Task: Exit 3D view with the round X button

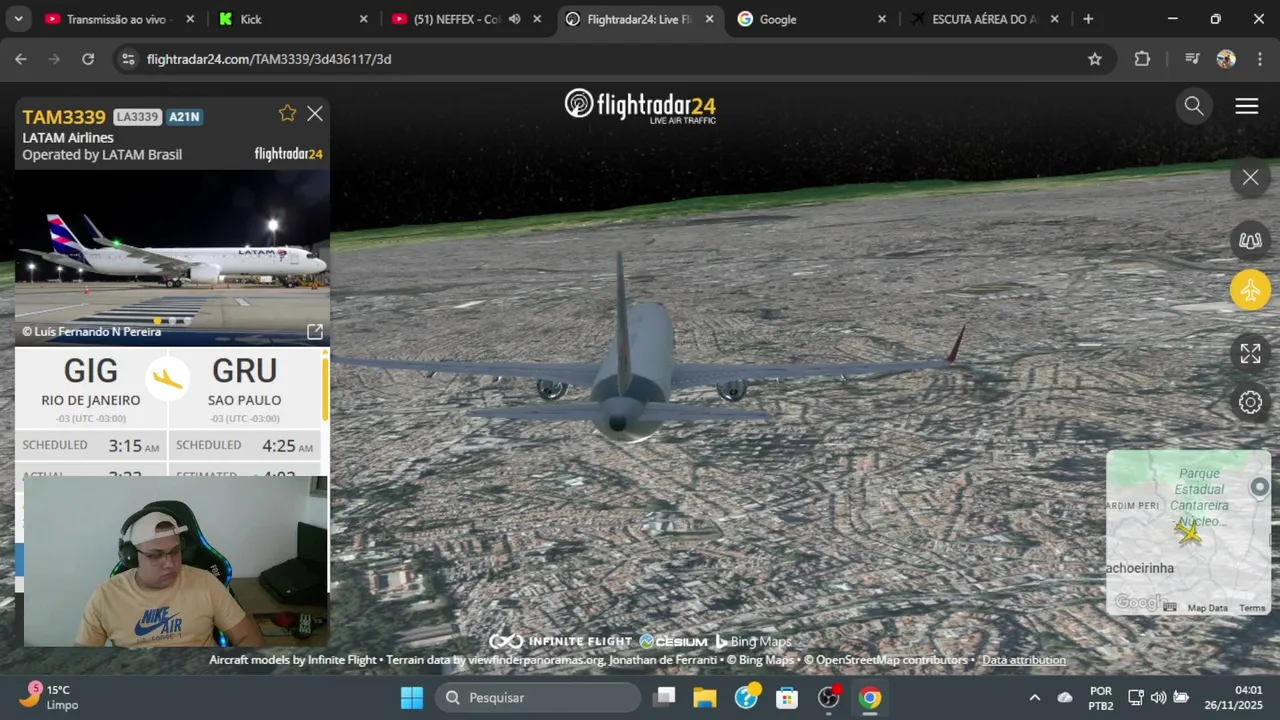Action: (x=1250, y=178)
